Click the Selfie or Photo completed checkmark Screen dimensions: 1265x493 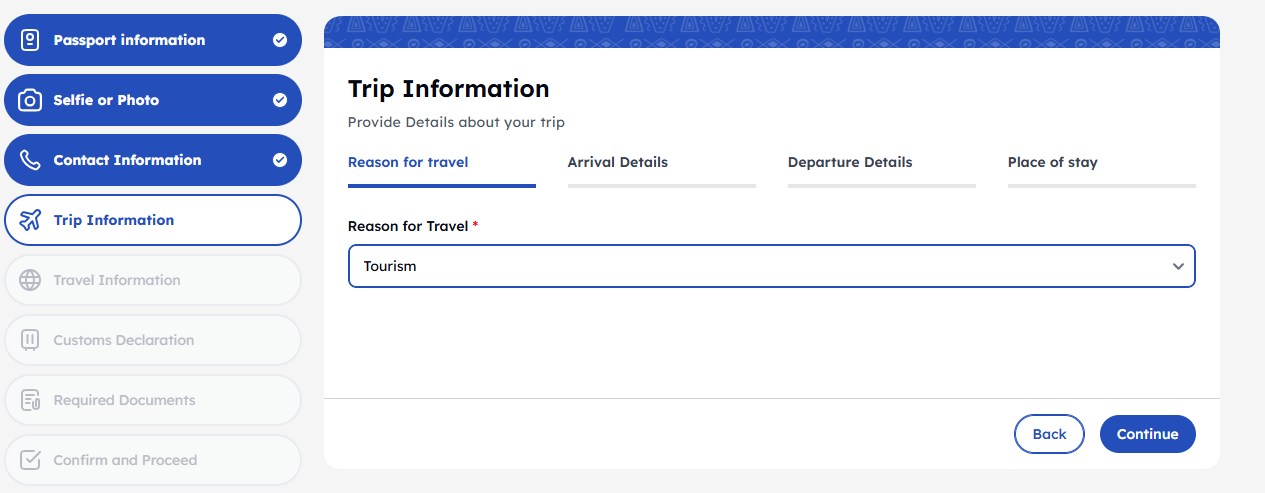280,100
